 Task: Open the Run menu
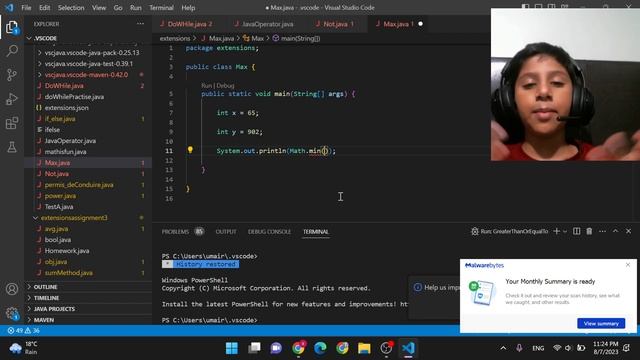tap(136, 8)
